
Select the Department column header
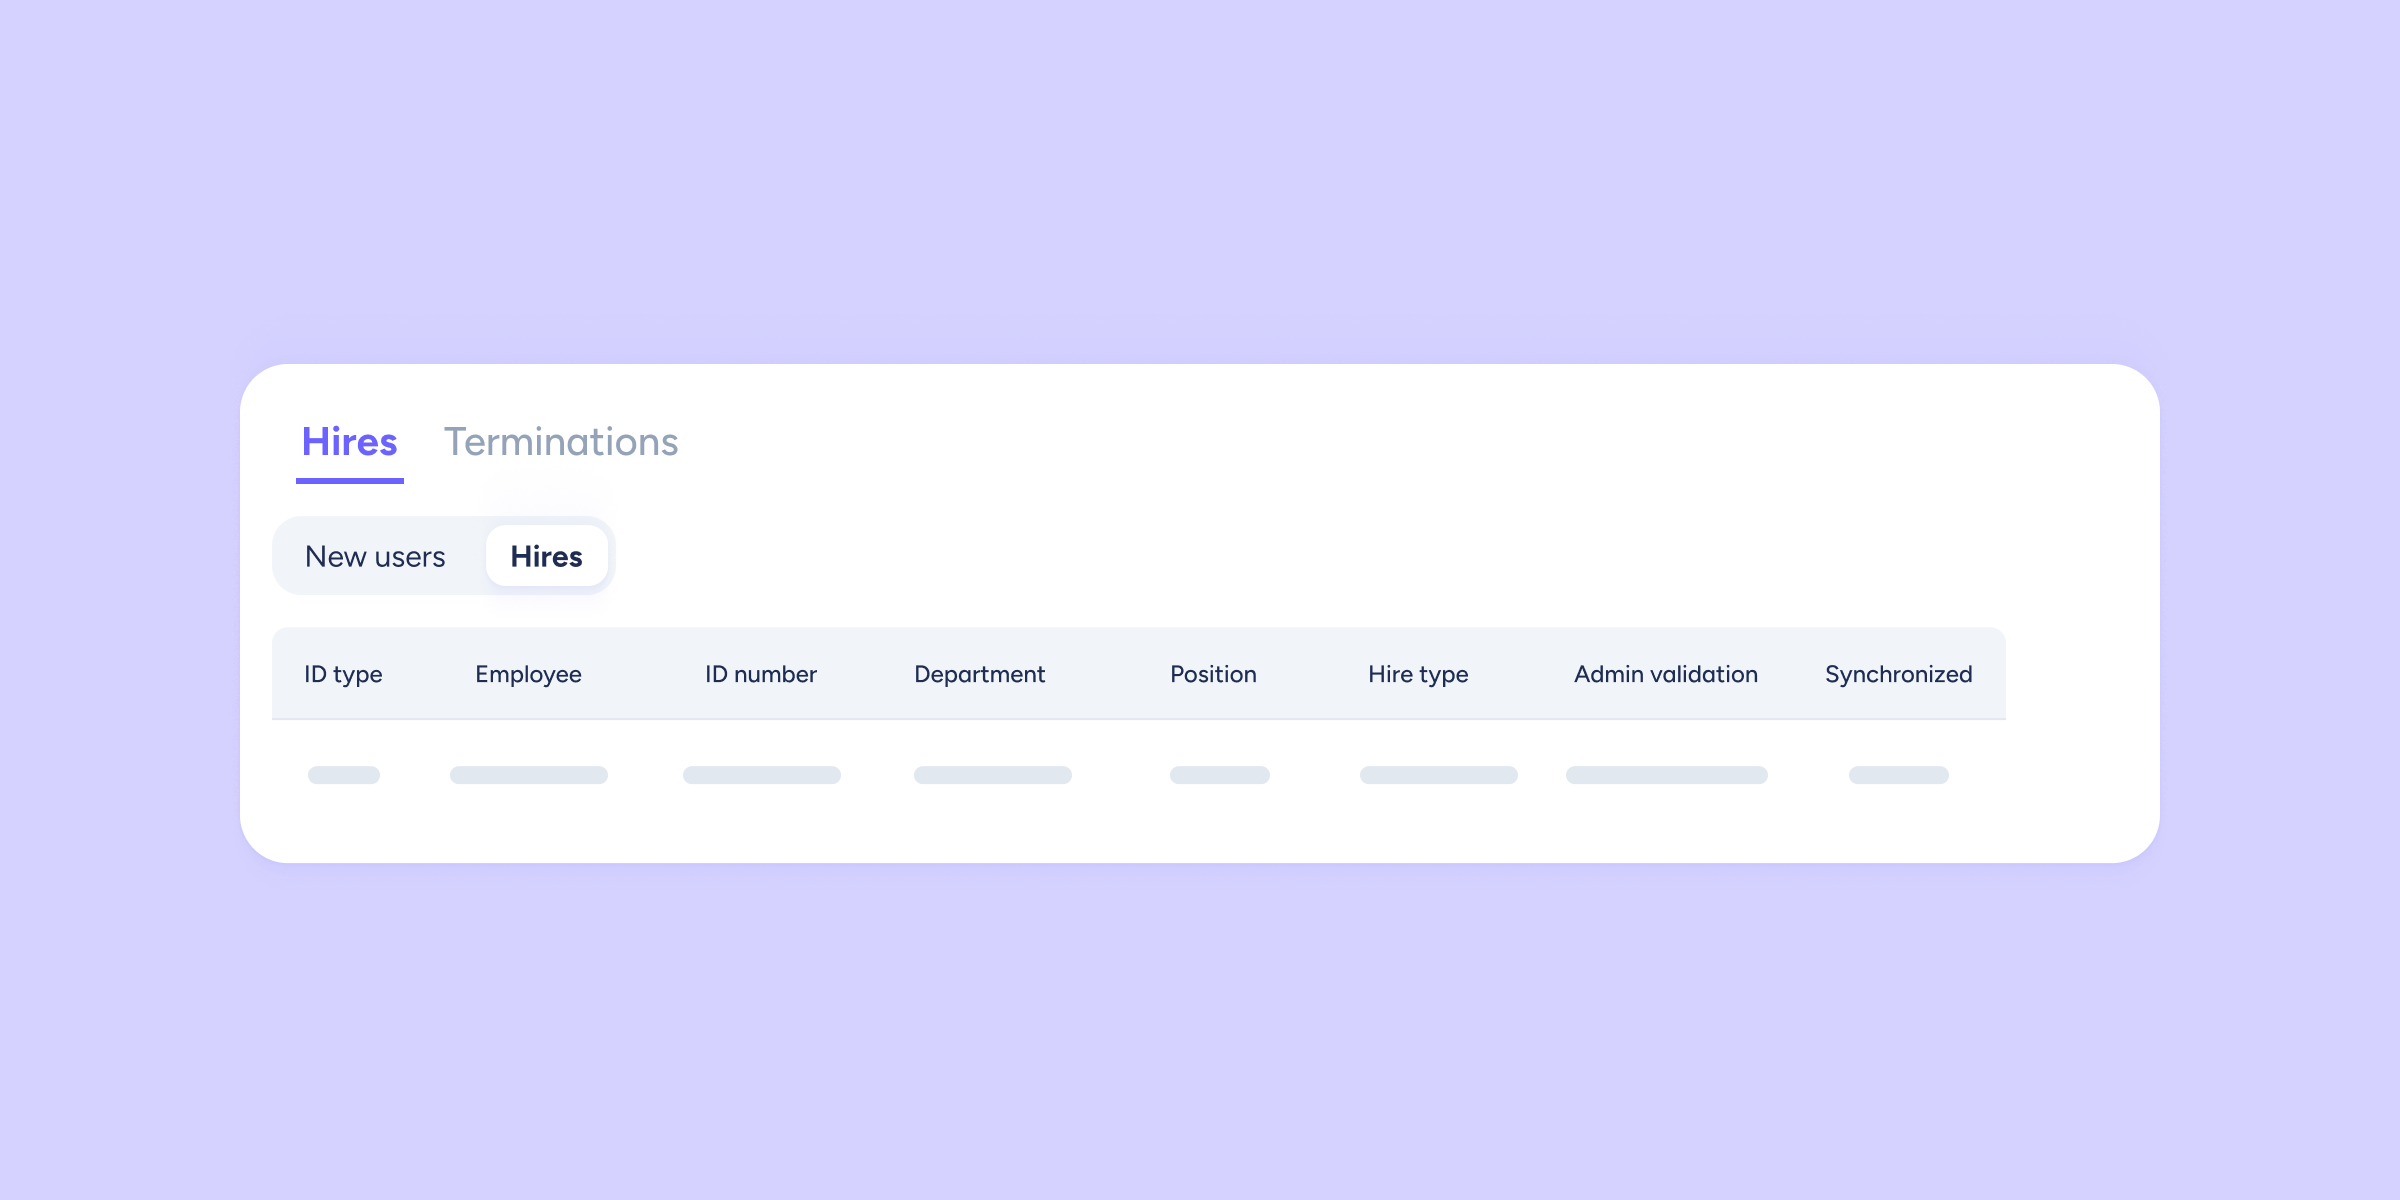(979, 675)
